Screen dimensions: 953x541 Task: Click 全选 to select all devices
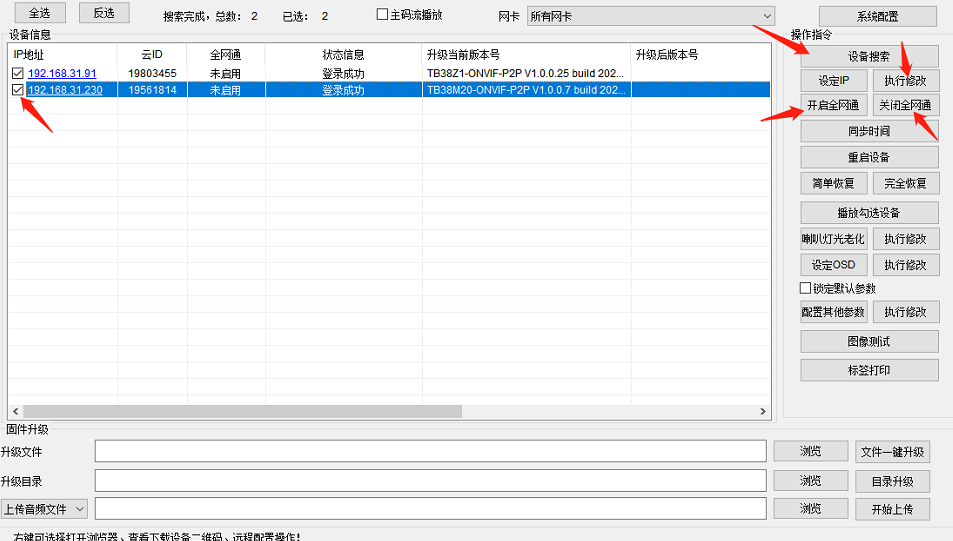(39, 13)
